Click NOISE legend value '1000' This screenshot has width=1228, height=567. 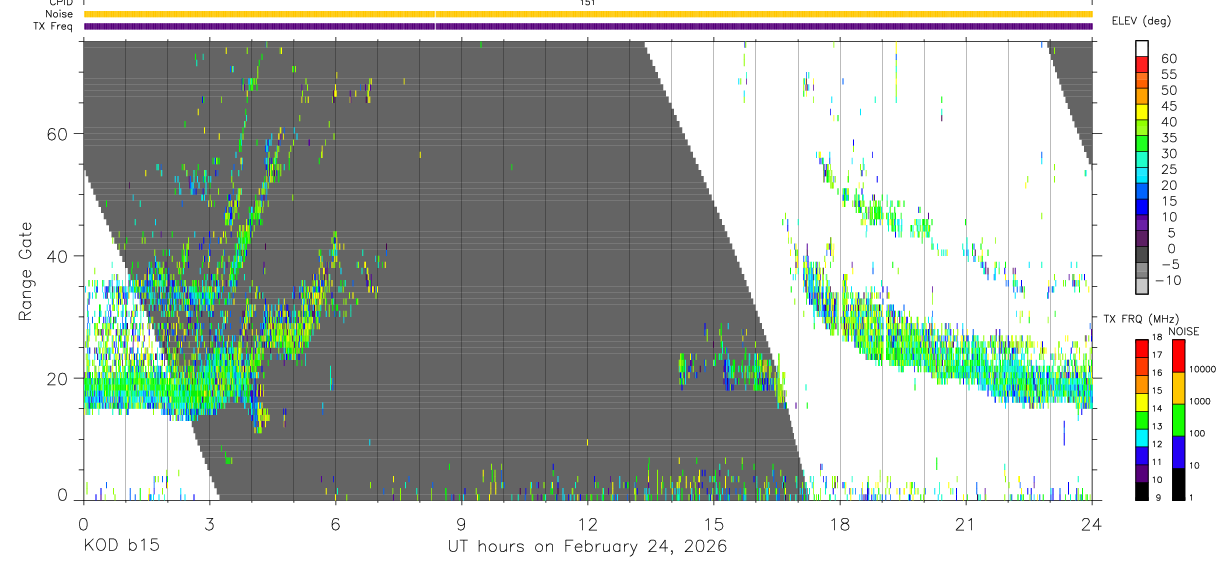(1200, 401)
